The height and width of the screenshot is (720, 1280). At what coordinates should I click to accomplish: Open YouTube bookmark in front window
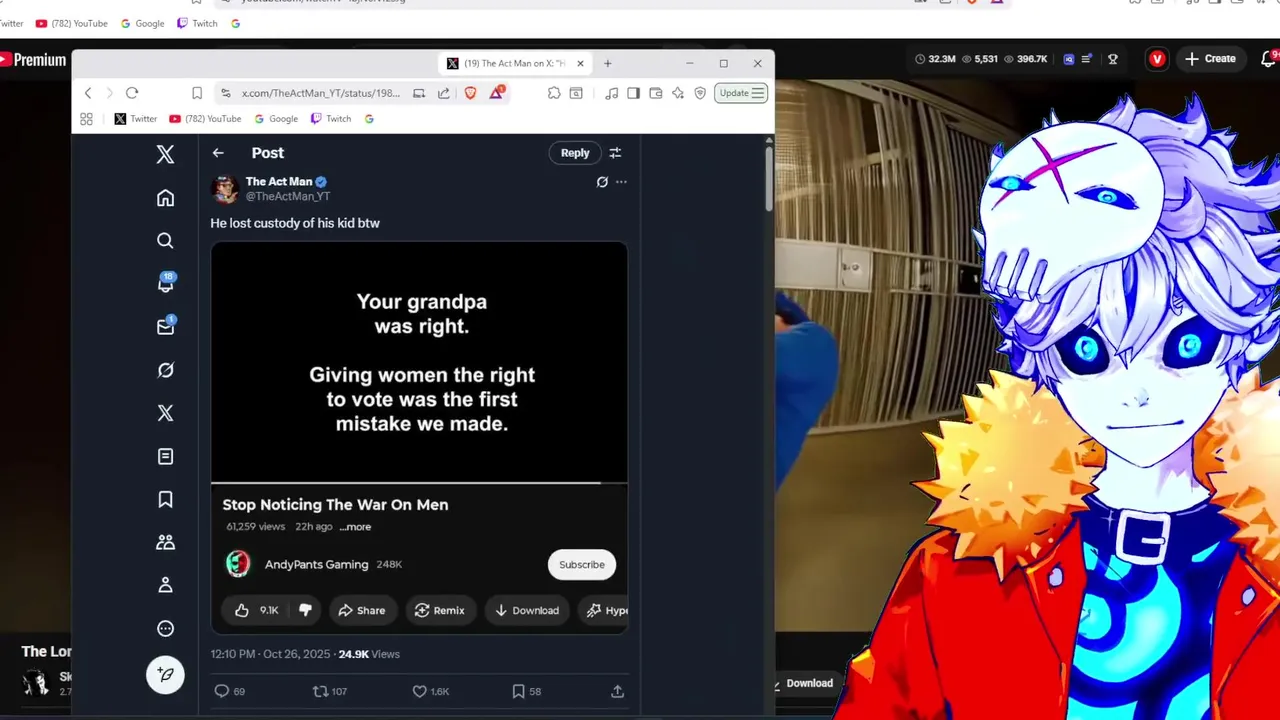[x=205, y=119]
